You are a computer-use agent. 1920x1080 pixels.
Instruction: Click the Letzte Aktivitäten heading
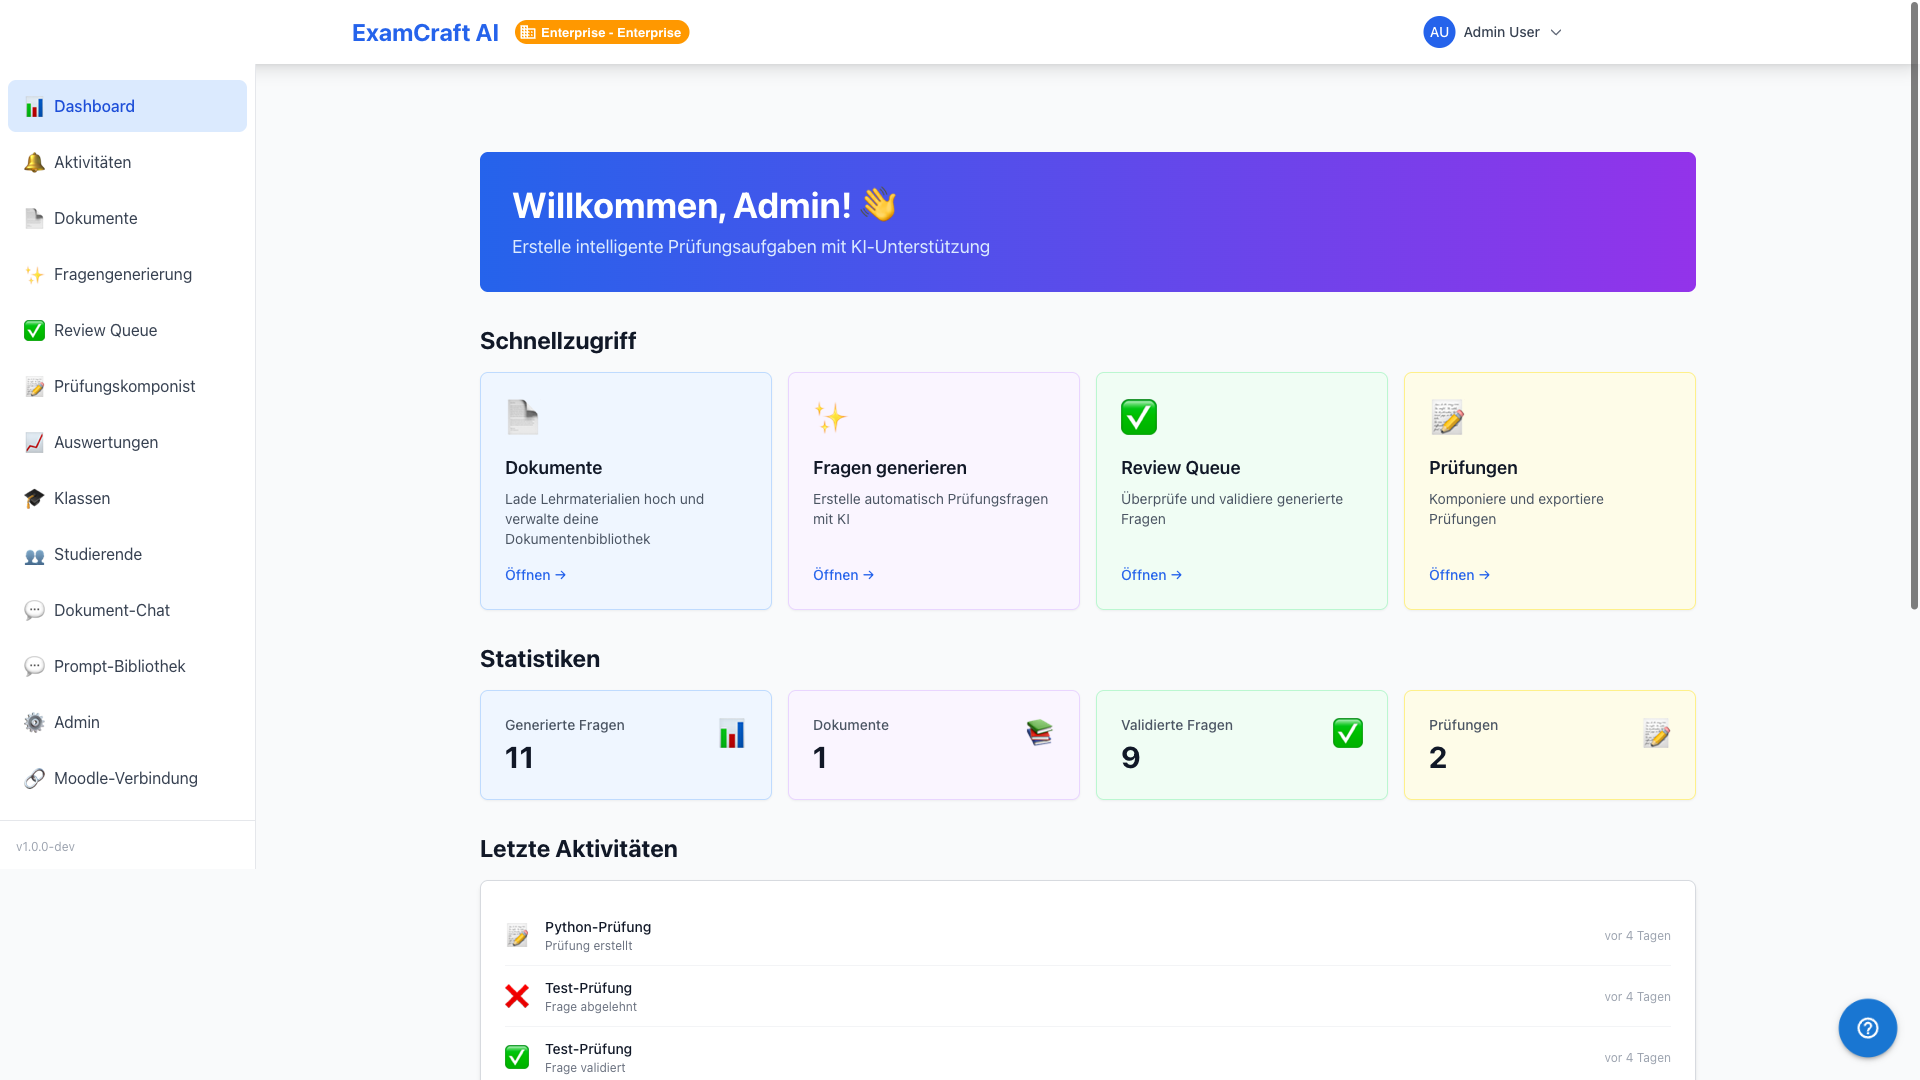579,849
